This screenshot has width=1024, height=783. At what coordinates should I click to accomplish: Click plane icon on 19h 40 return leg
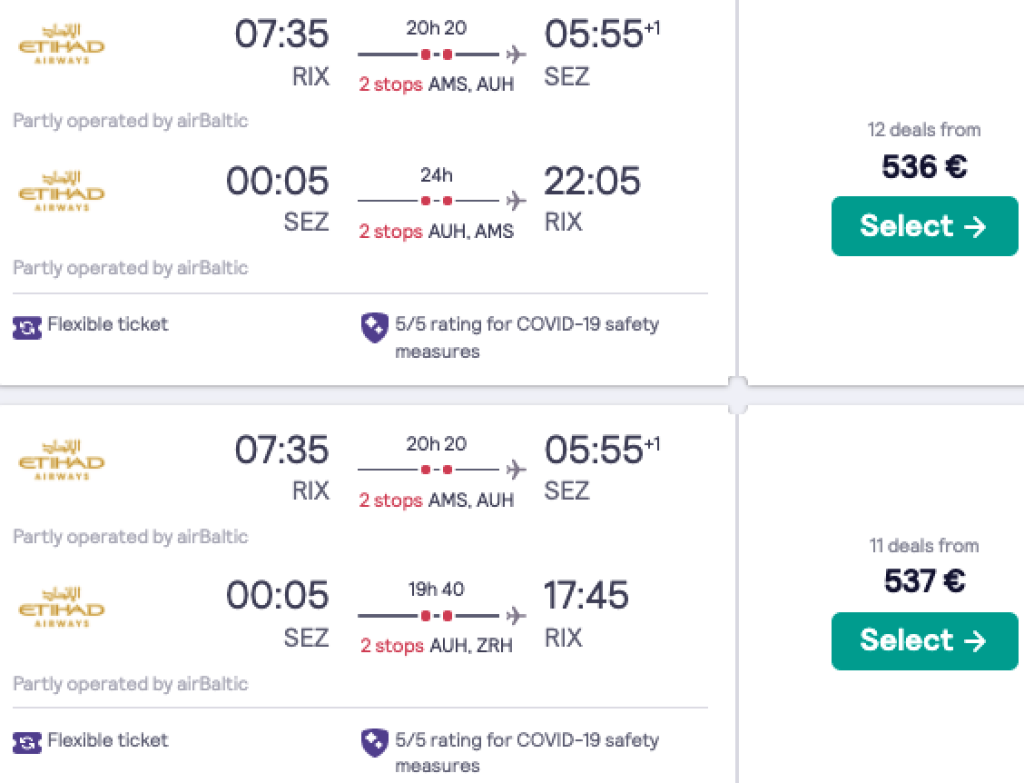click(x=516, y=615)
